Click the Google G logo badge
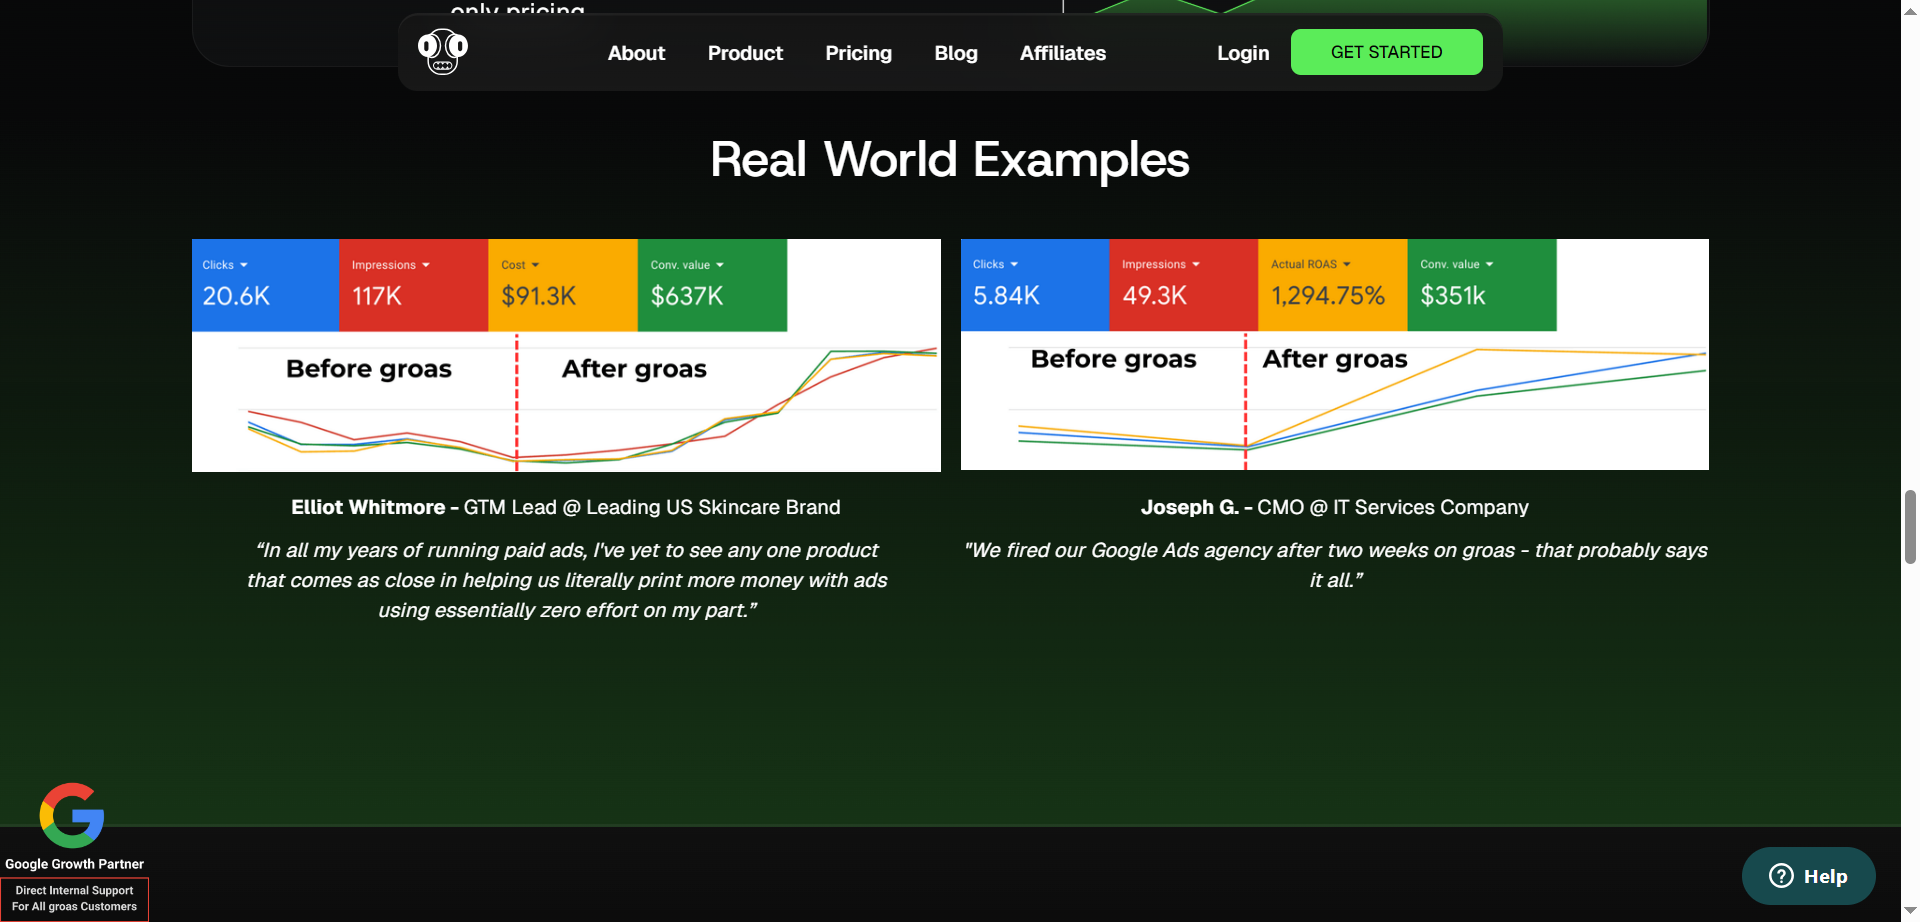1920x922 pixels. pos(72,815)
